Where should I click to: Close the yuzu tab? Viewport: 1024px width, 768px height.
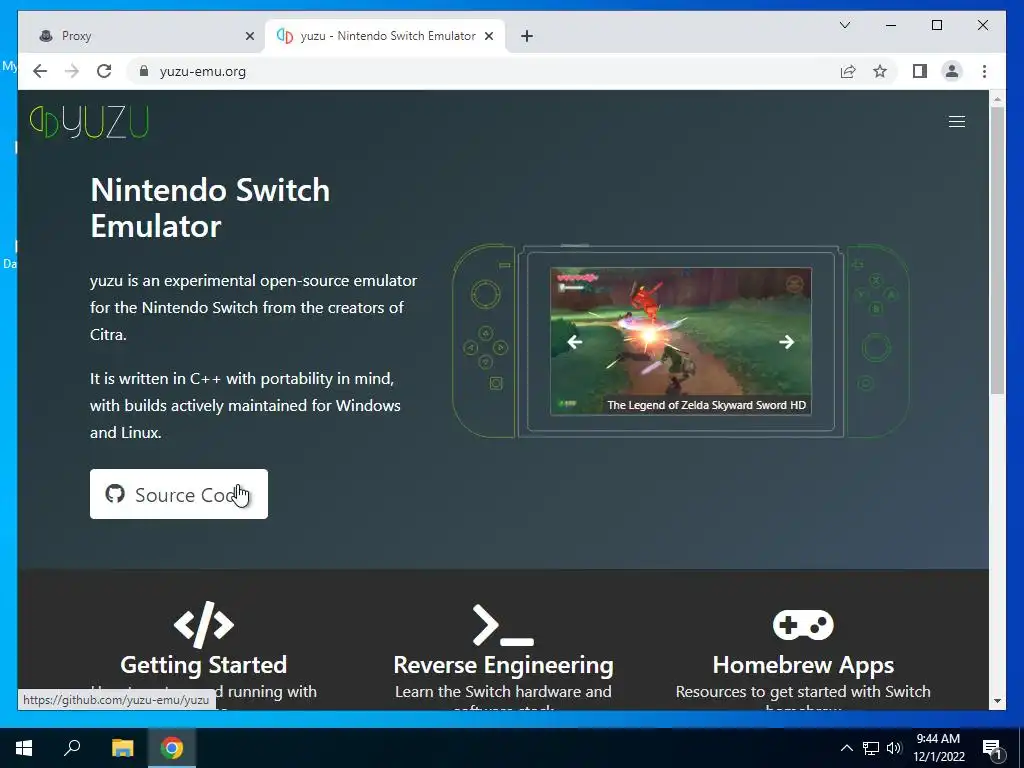[488, 36]
